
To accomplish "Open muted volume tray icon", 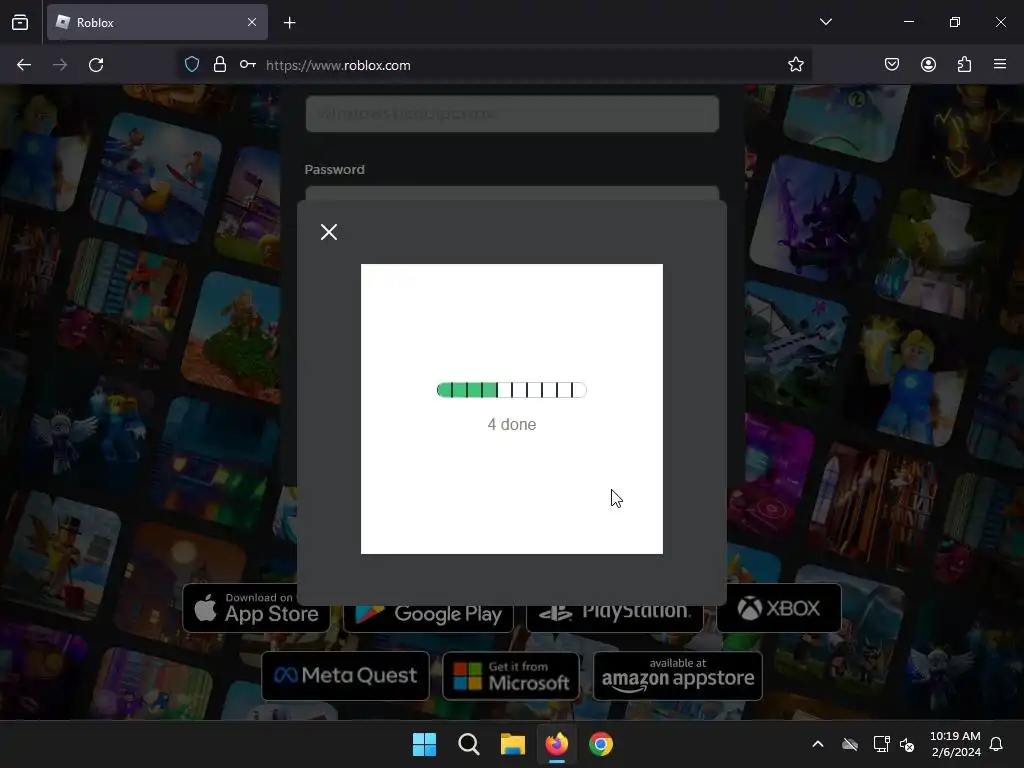I will (x=907, y=744).
